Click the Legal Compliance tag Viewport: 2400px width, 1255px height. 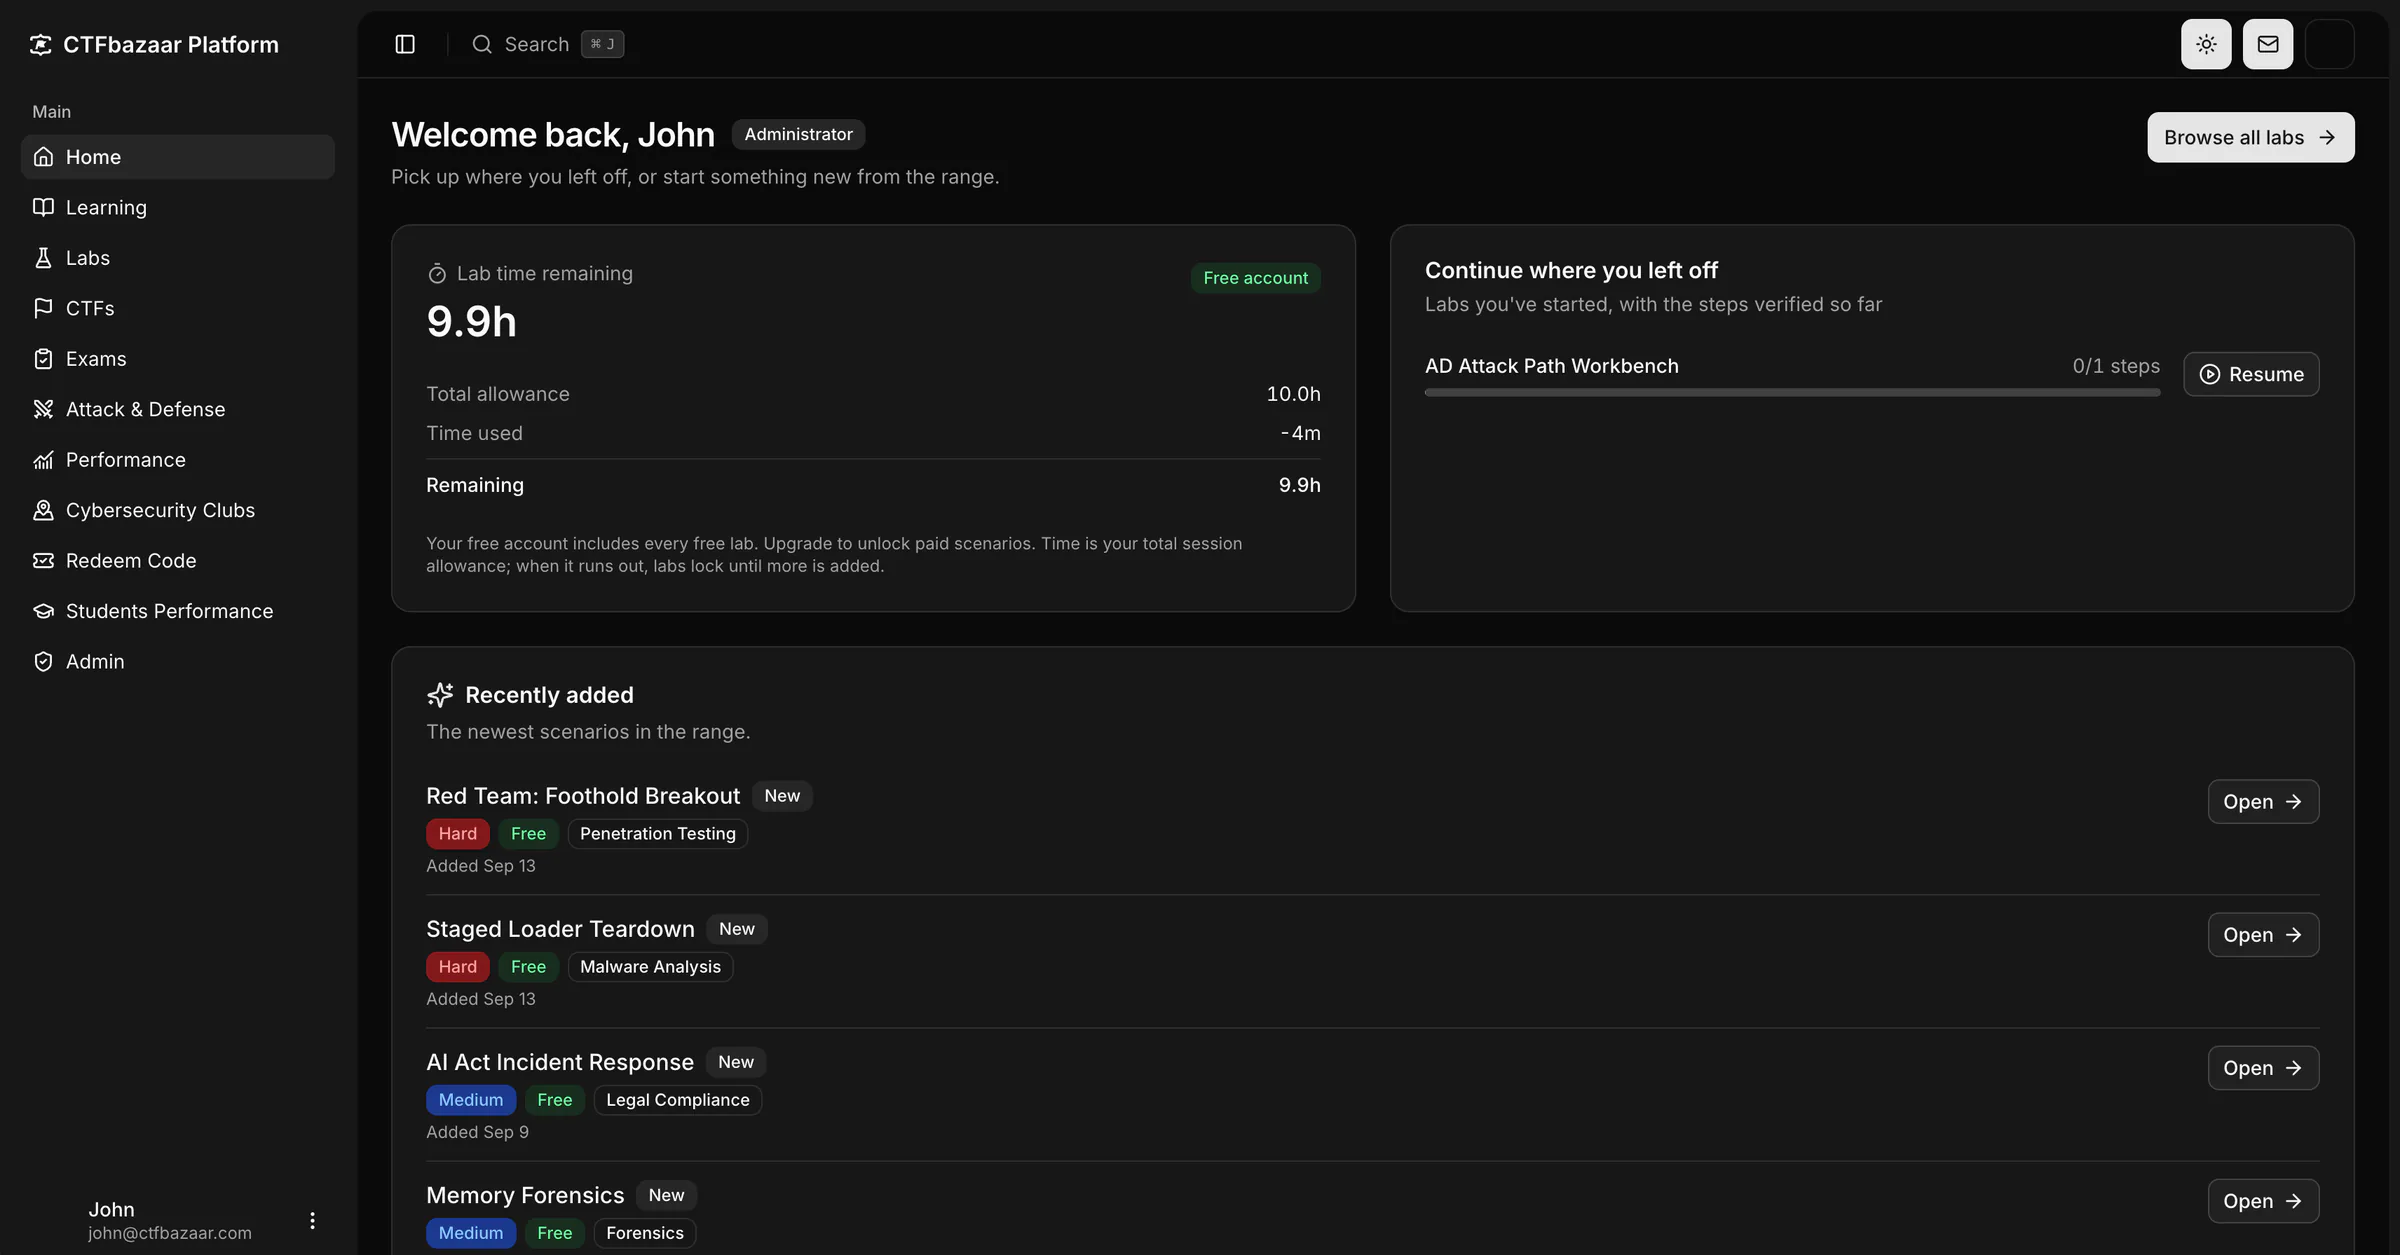click(x=678, y=1100)
